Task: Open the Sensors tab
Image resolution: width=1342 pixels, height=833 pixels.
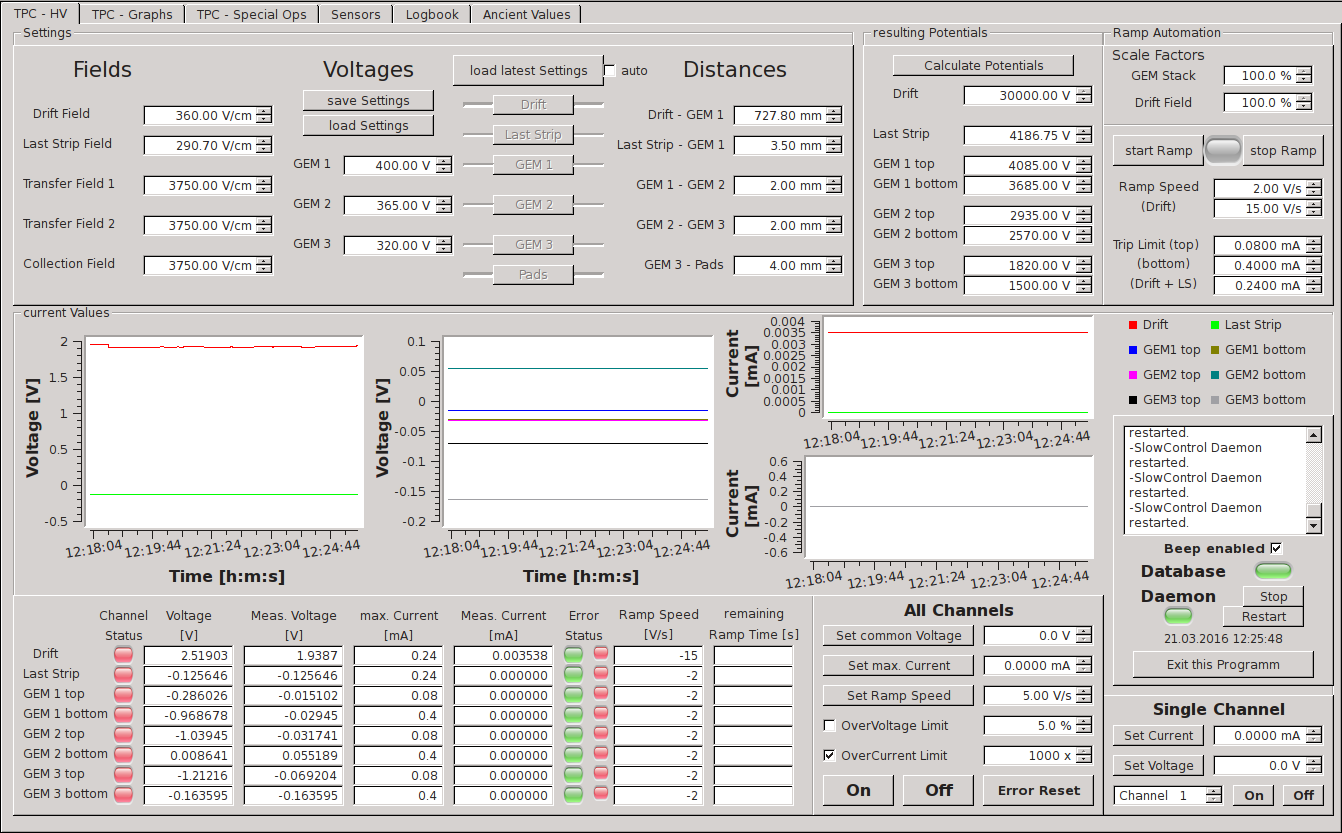Action: click(x=356, y=14)
